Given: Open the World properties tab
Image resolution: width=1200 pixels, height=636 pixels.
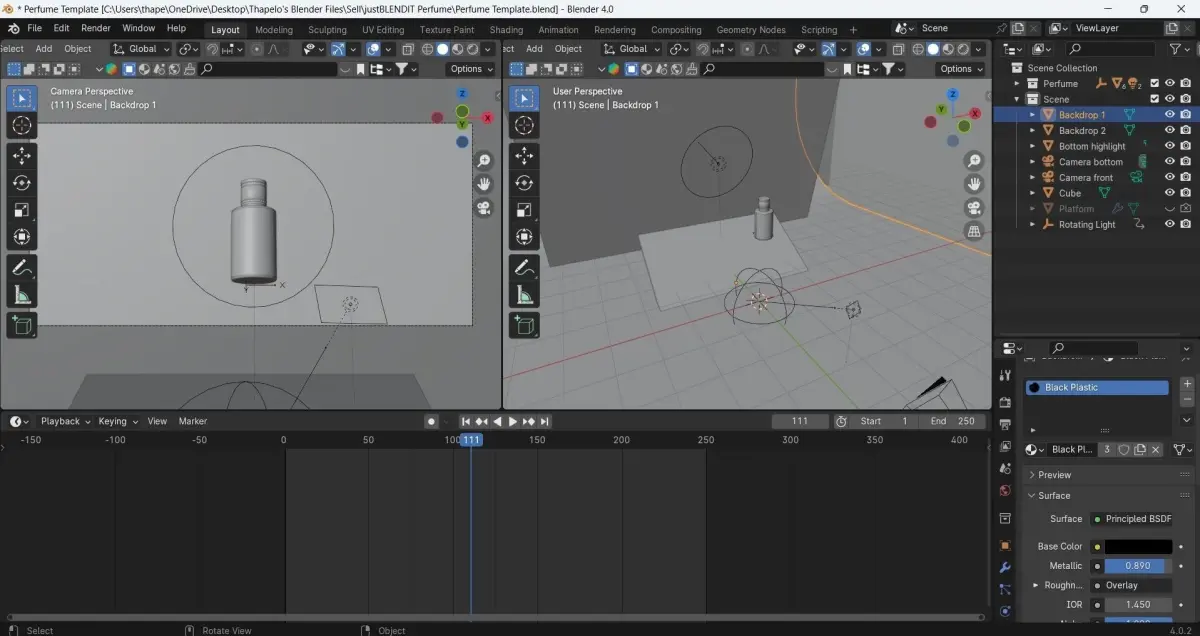Looking at the screenshot, I should 1005,490.
